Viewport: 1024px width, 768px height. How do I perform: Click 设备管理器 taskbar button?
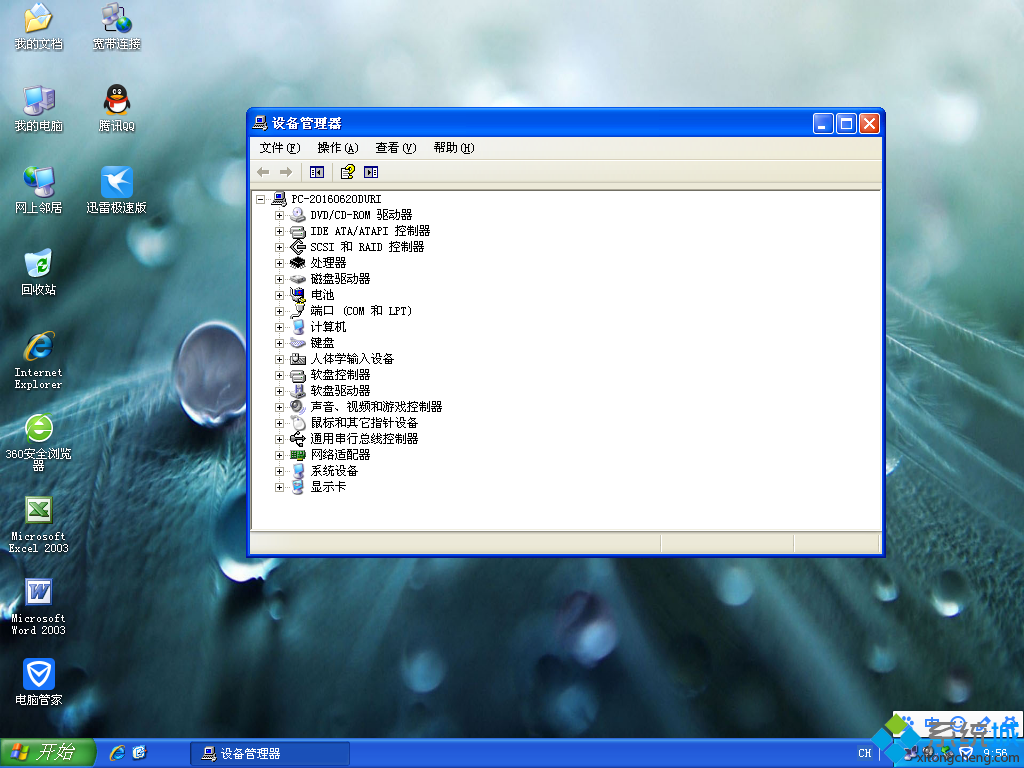click(270, 754)
